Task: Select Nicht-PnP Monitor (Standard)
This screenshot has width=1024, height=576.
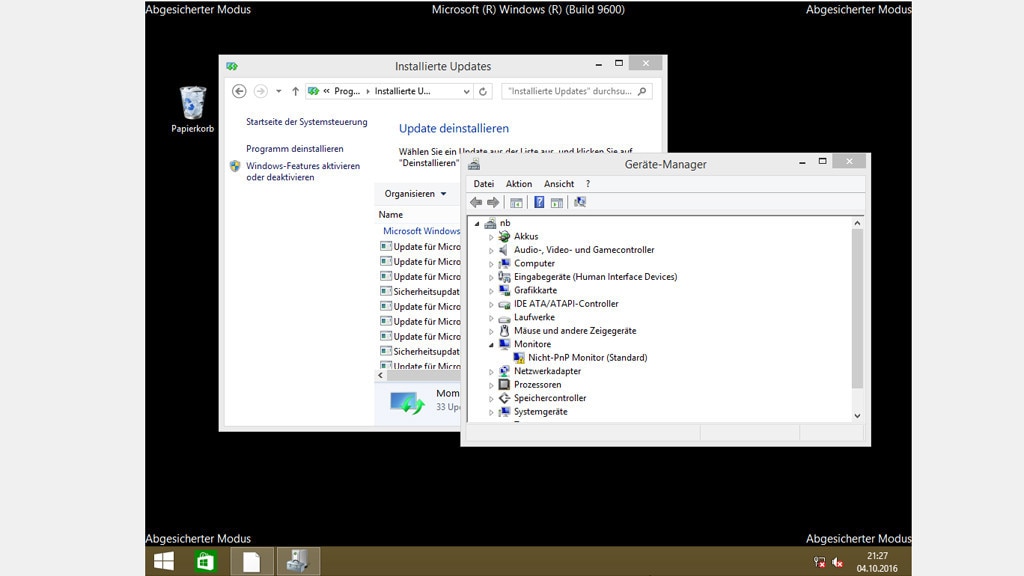Action: tap(588, 358)
